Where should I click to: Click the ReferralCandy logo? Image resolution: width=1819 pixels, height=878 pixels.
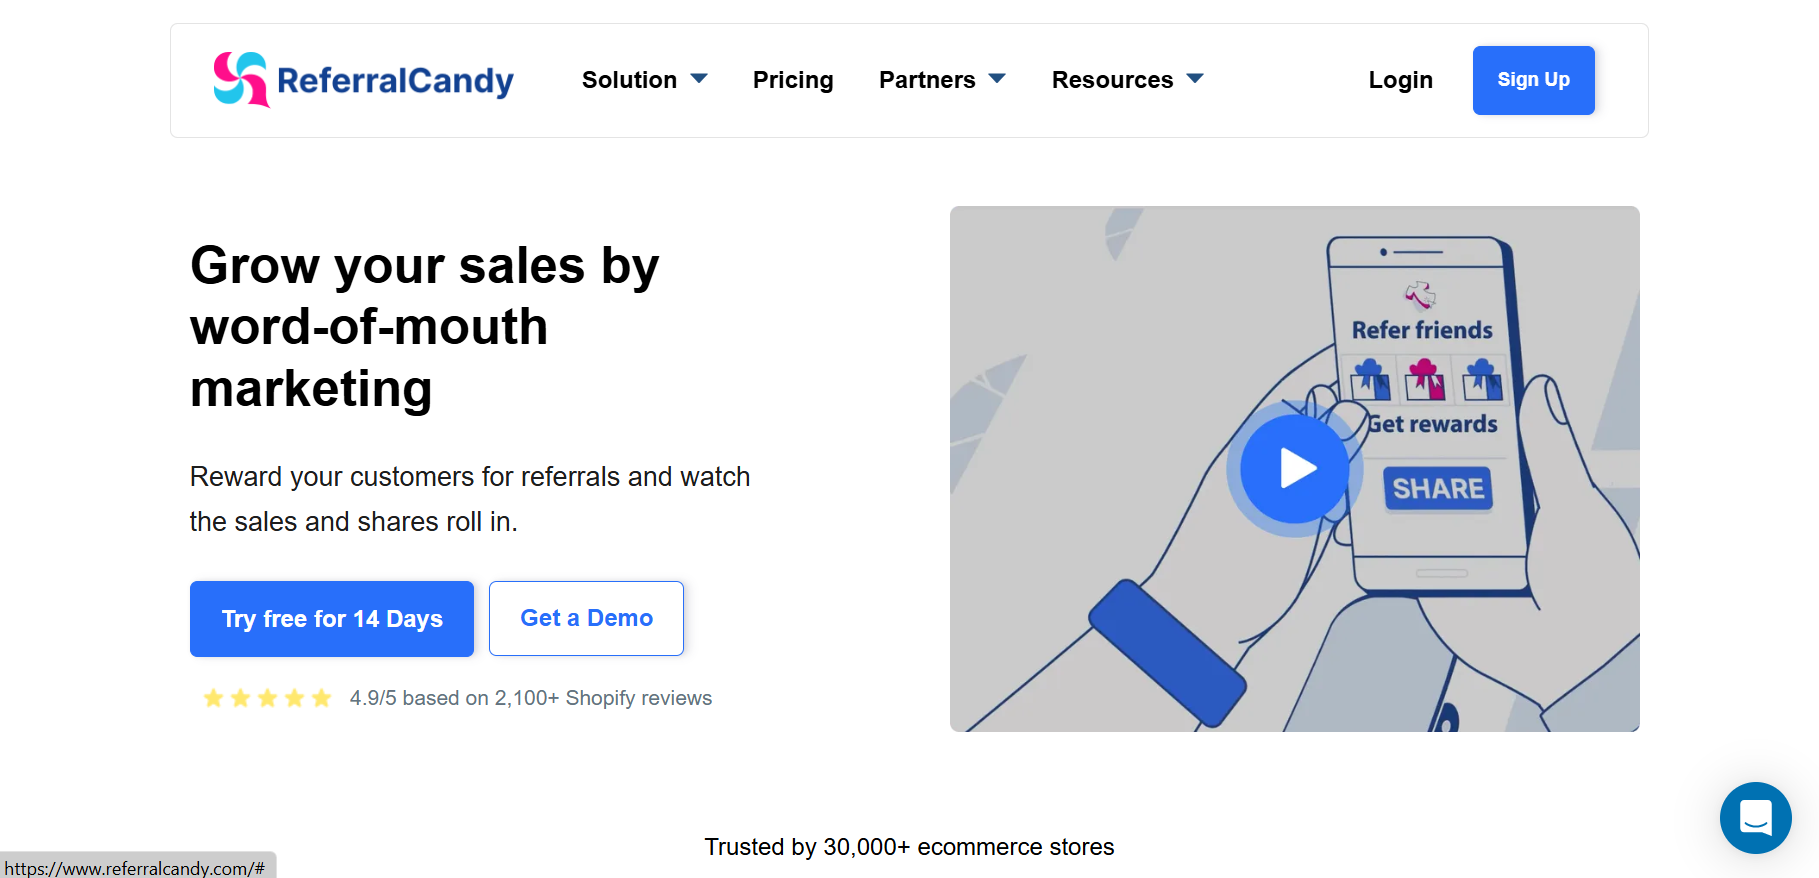363,80
